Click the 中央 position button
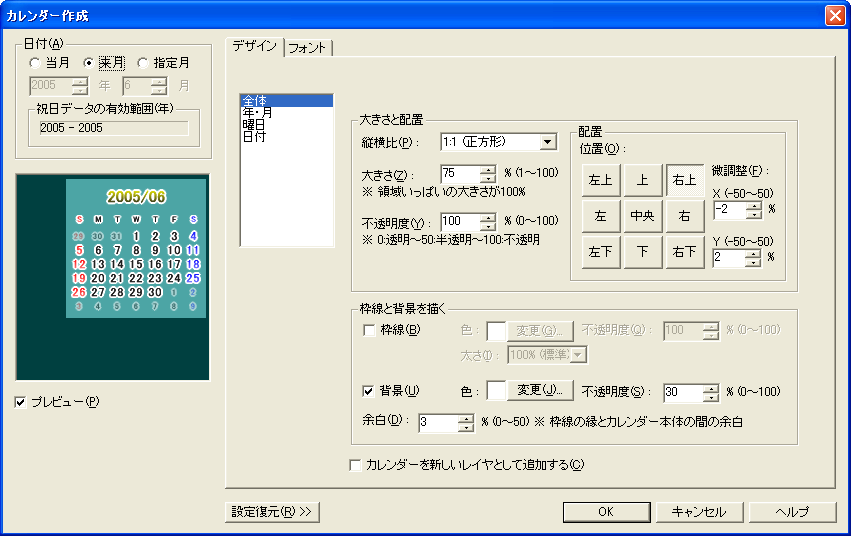The height and width of the screenshot is (536, 851). (x=642, y=216)
